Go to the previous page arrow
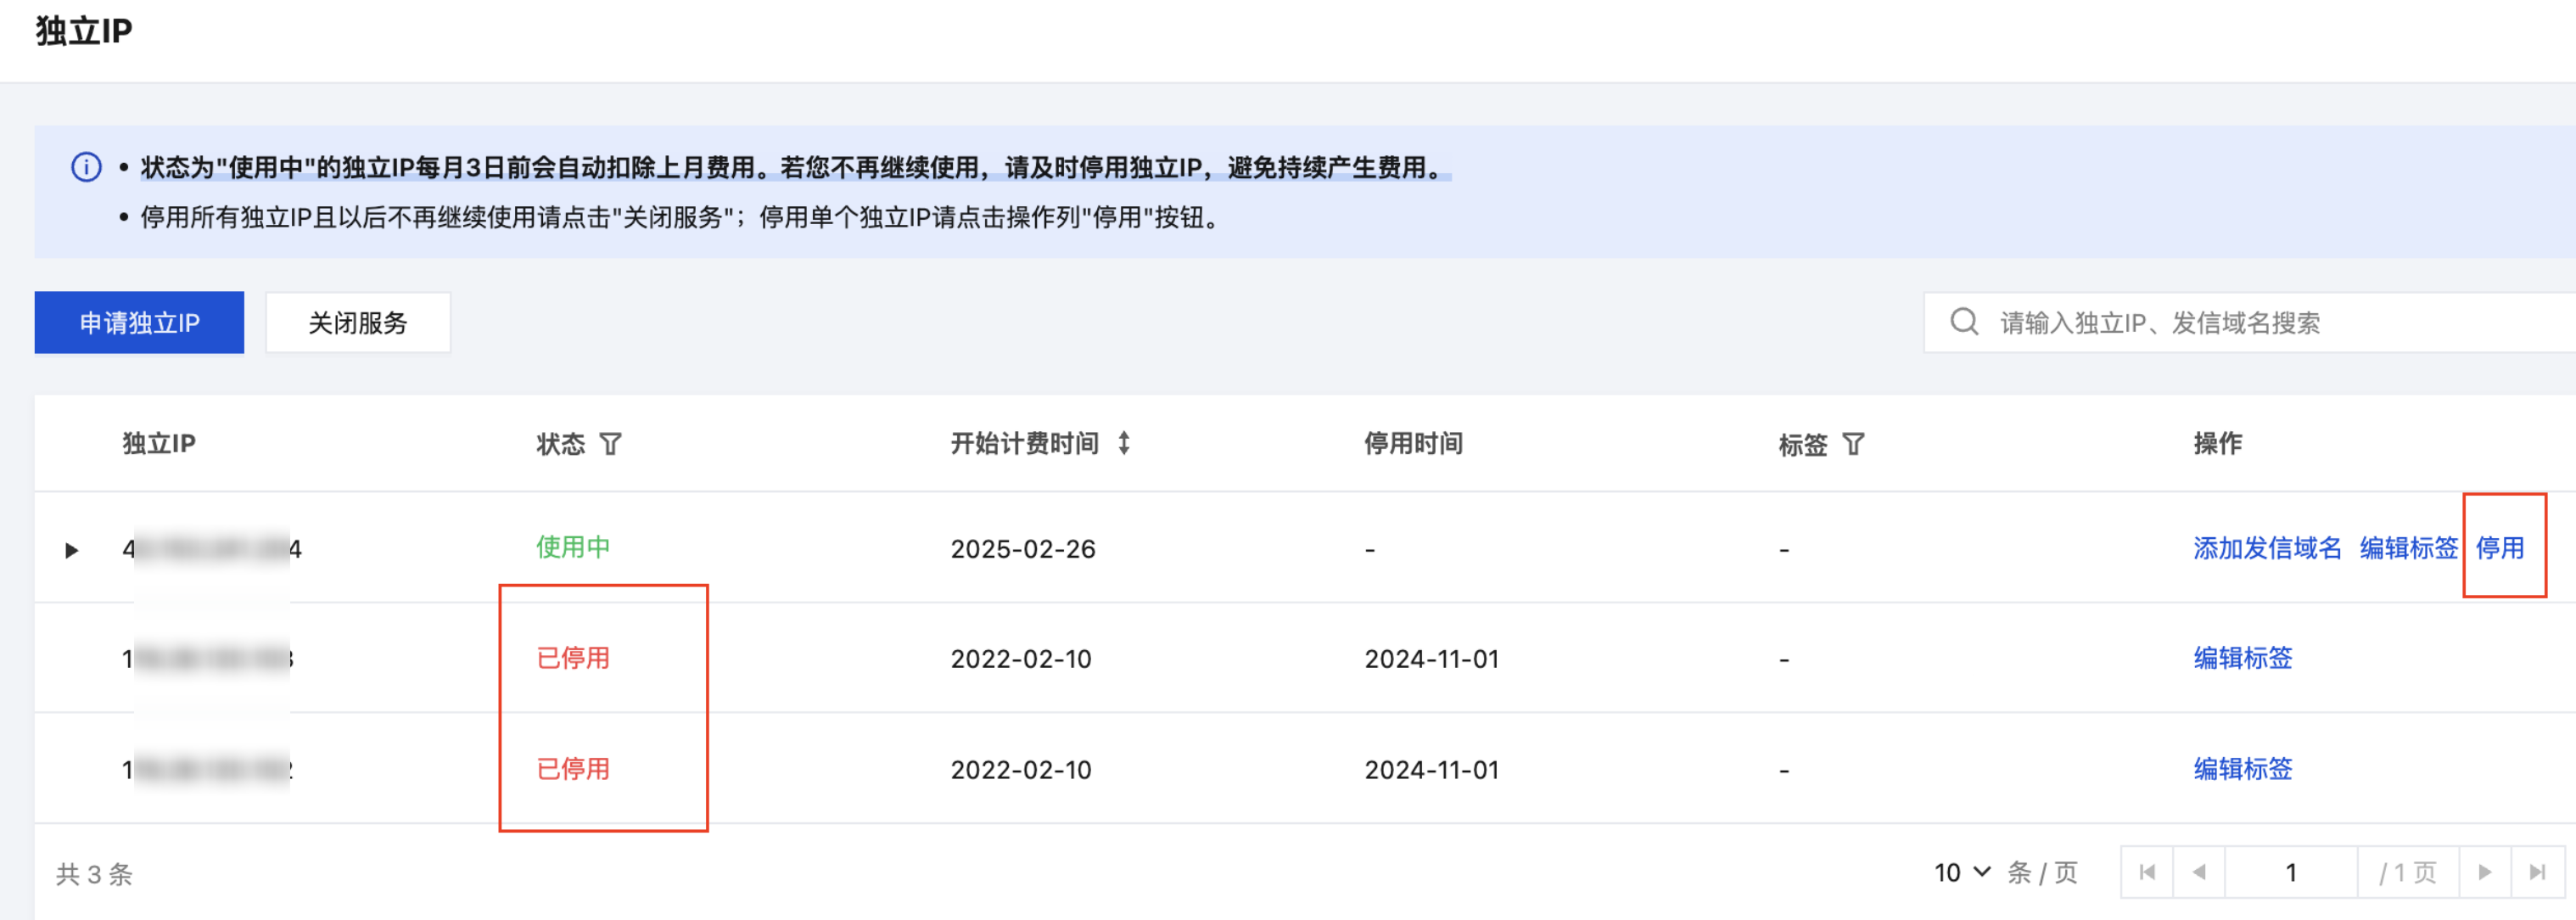 [x=2199, y=872]
